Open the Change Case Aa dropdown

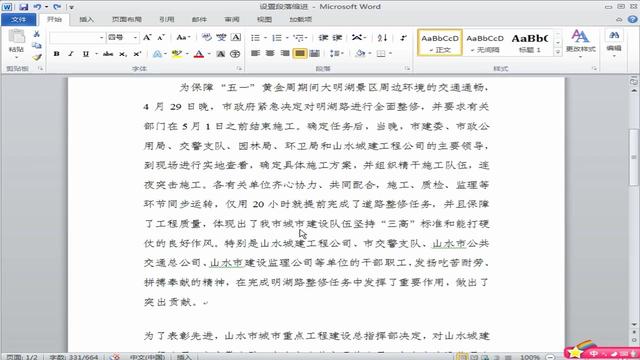(183, 38)
